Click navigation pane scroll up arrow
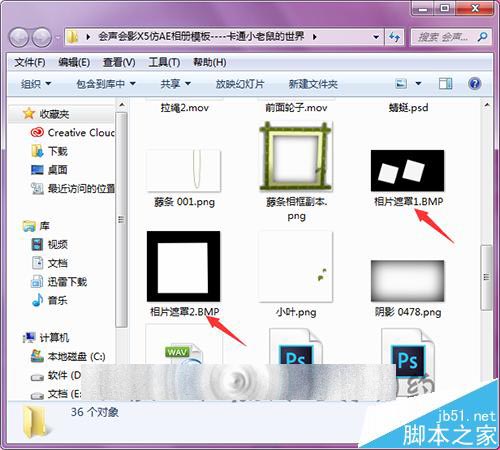500x450 pixels. click(122, 105)
